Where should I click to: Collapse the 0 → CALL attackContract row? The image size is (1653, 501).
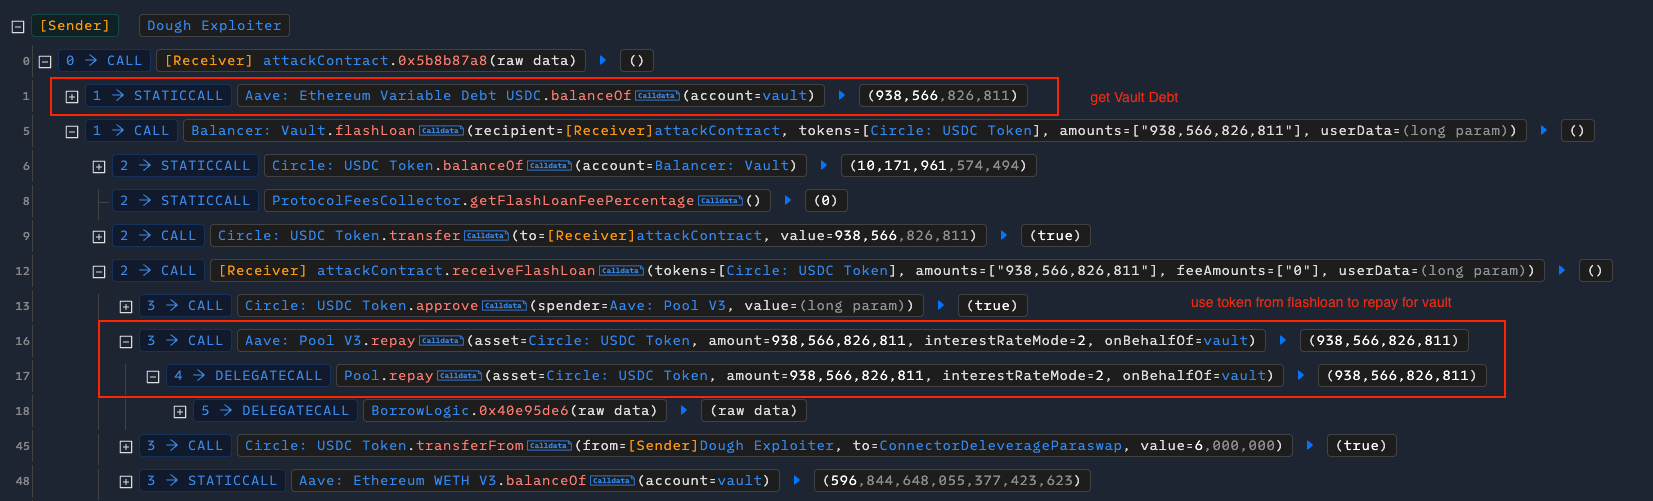[x=45, y=62]
